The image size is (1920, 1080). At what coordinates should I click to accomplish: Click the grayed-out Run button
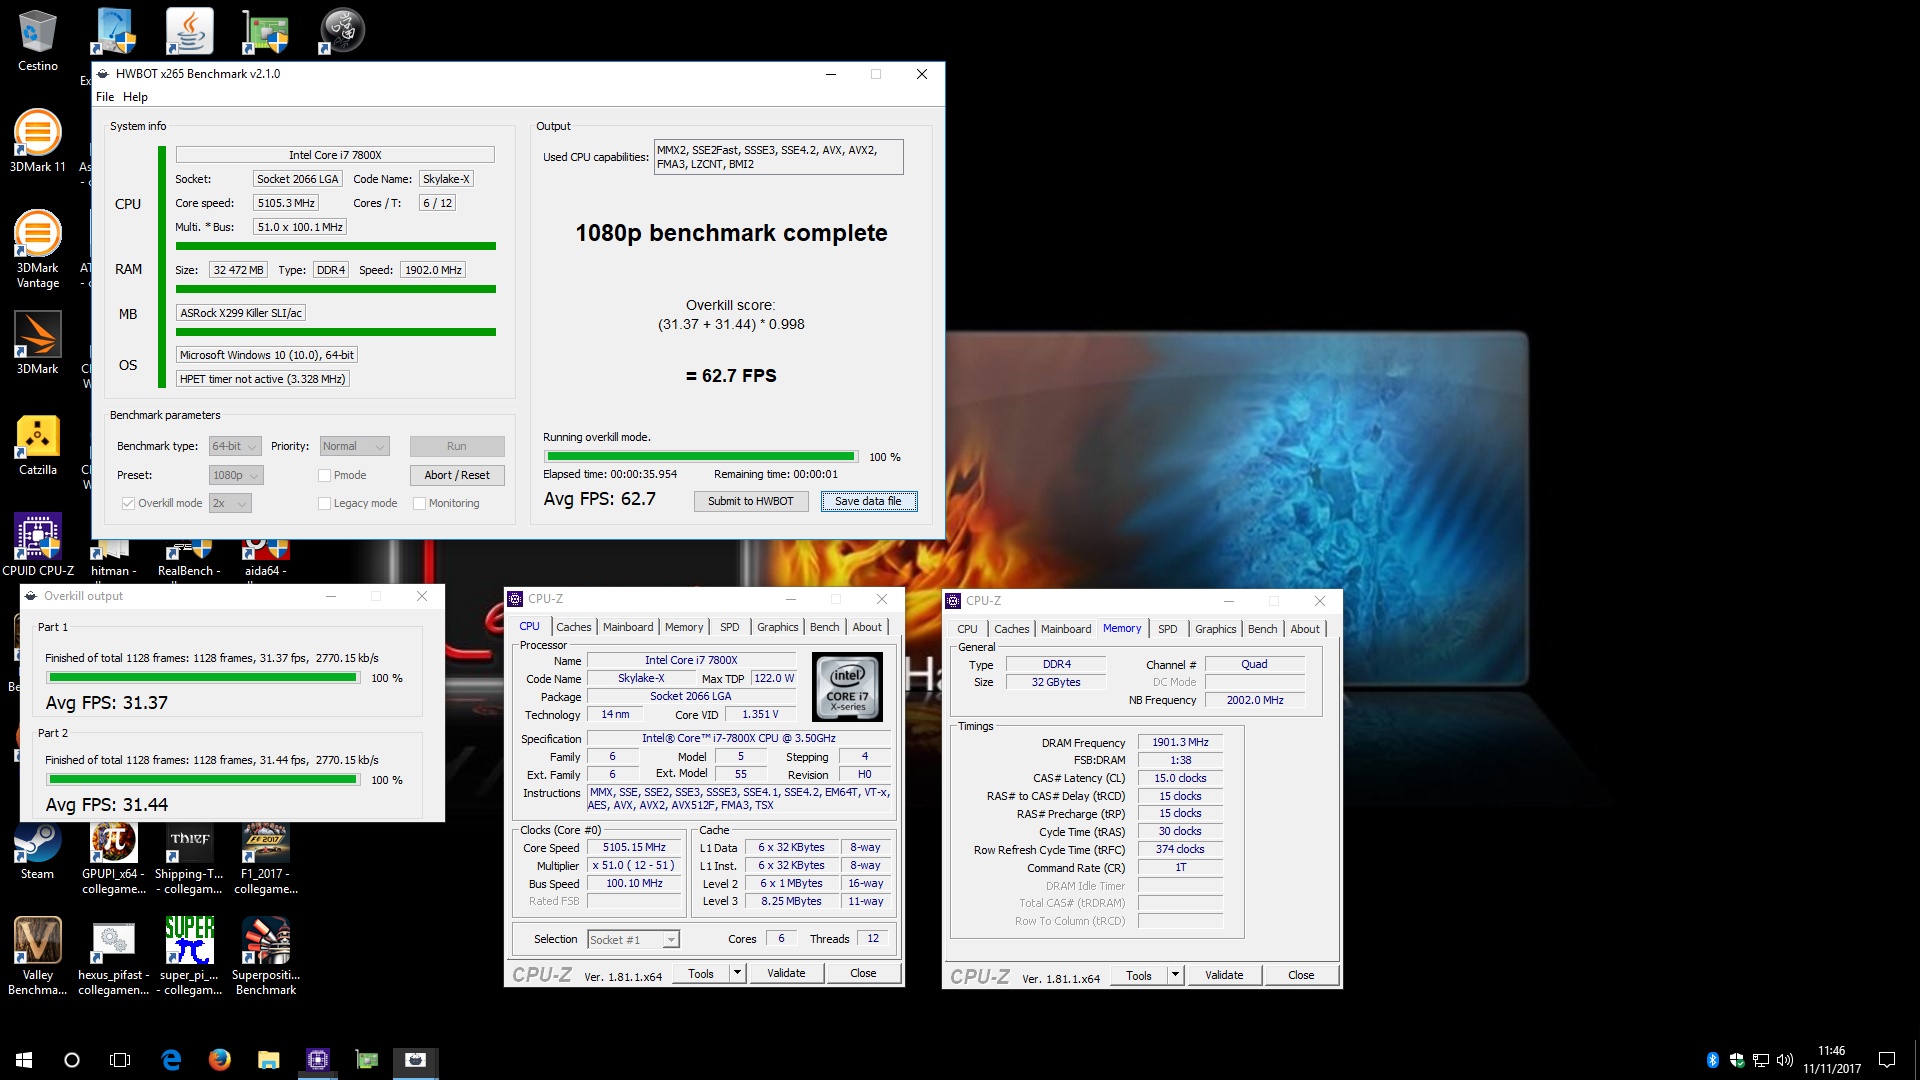pos(457,446)
